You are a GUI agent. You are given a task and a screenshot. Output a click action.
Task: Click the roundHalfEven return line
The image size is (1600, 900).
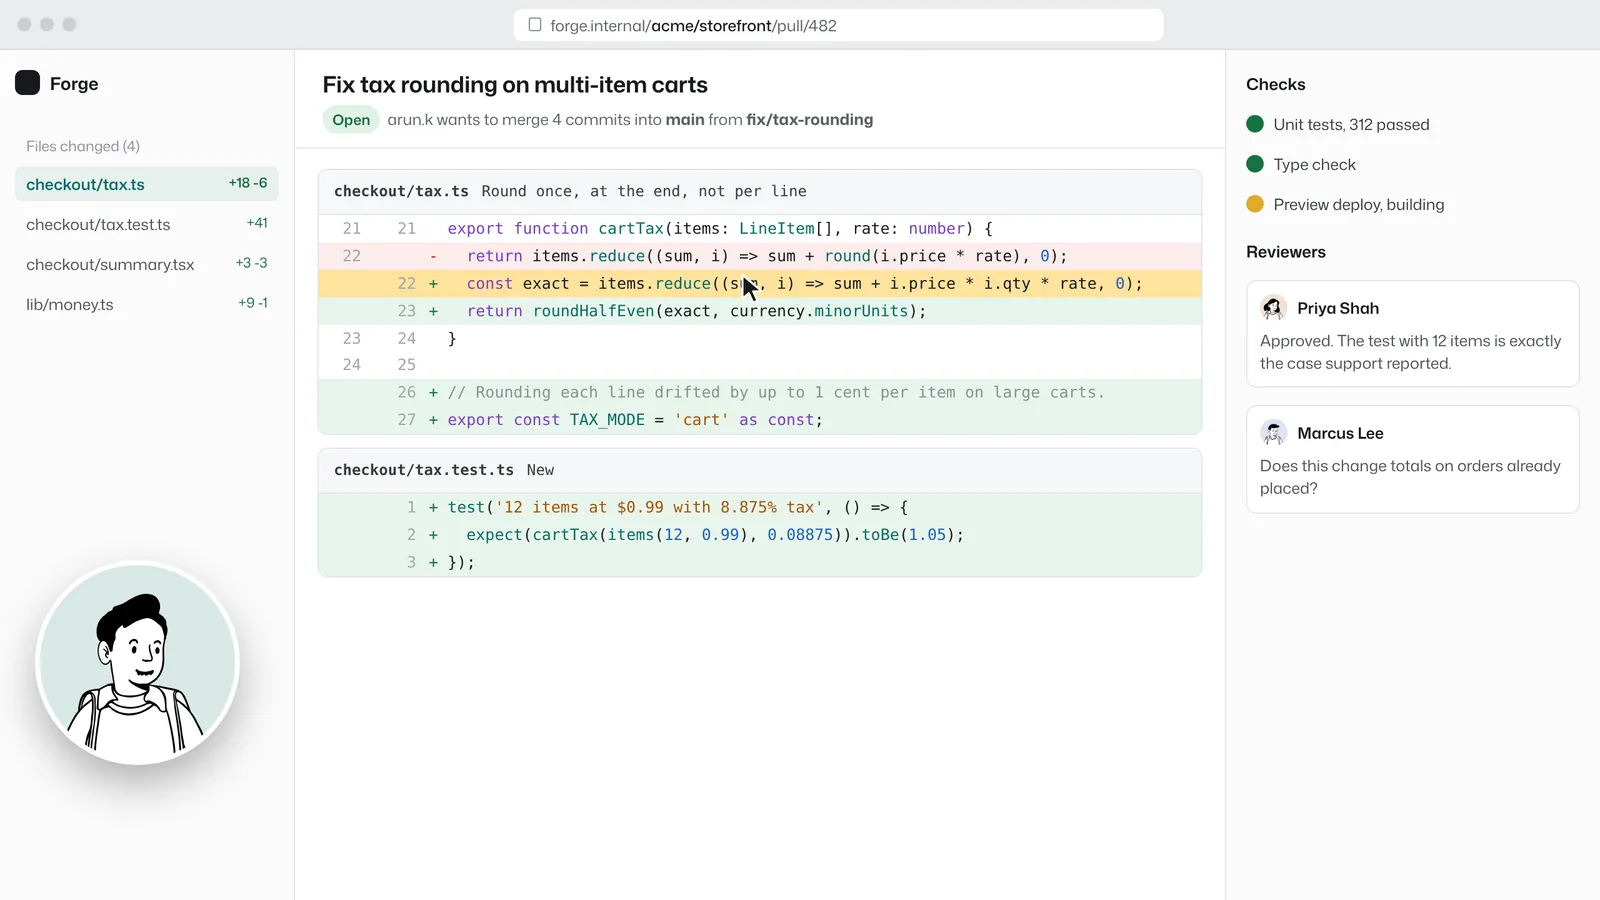(760, 311)
